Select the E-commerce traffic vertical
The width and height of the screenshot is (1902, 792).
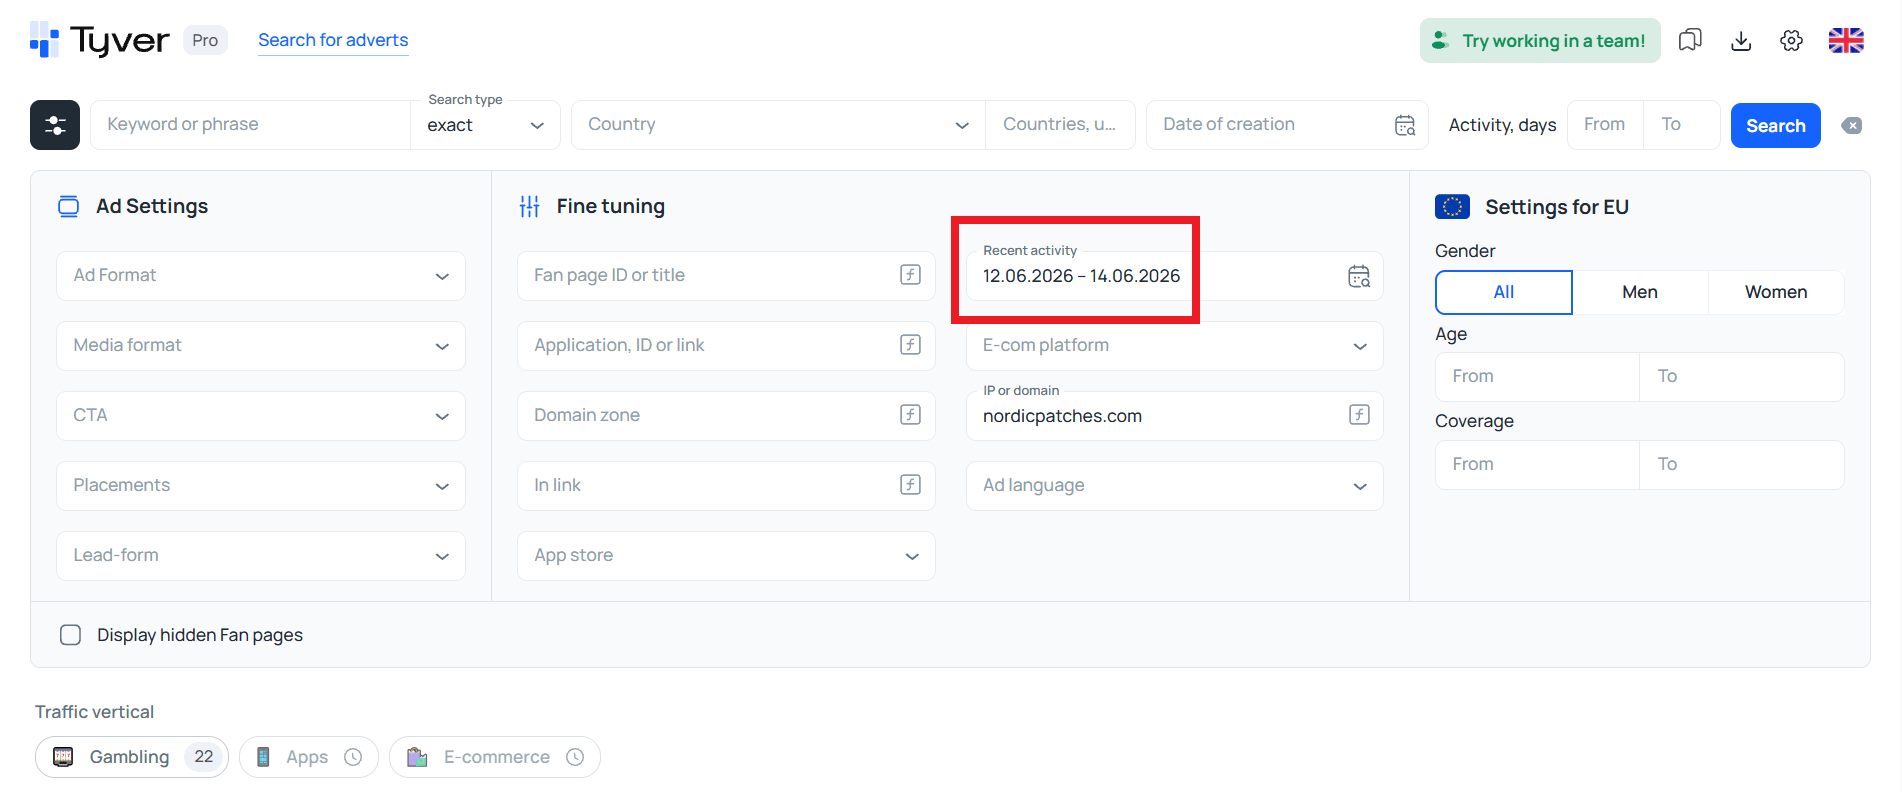pyautogui.click(x=495, y=757)
